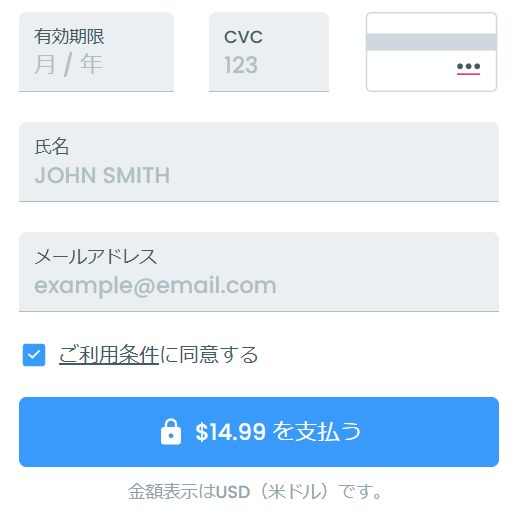Click the lock icon on the pay button
This screenshot has width=519, height=522.
point(171,432)
